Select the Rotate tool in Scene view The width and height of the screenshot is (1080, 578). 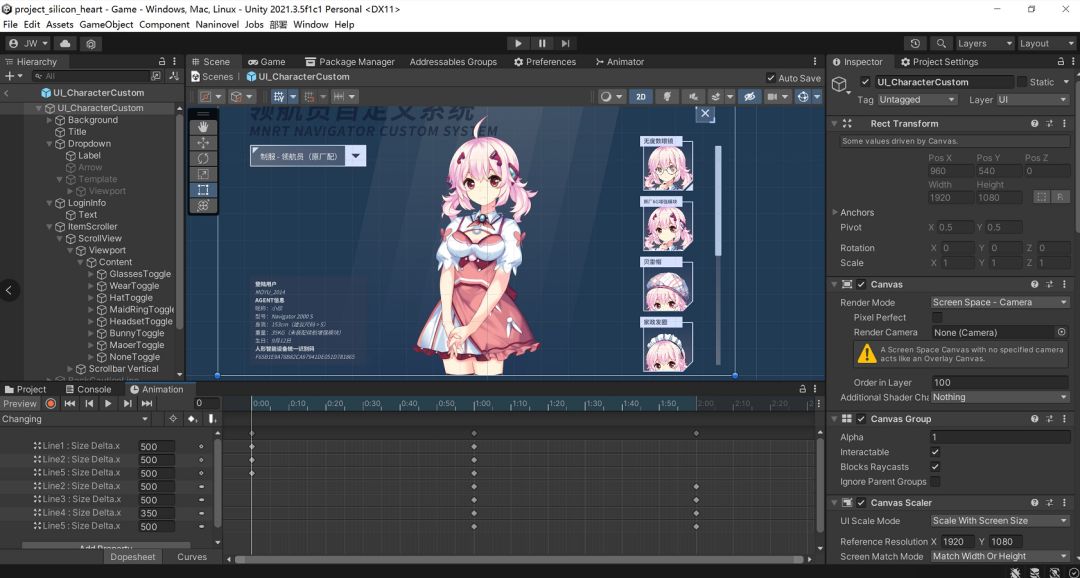pyautogui.click(x=203, y=158)
